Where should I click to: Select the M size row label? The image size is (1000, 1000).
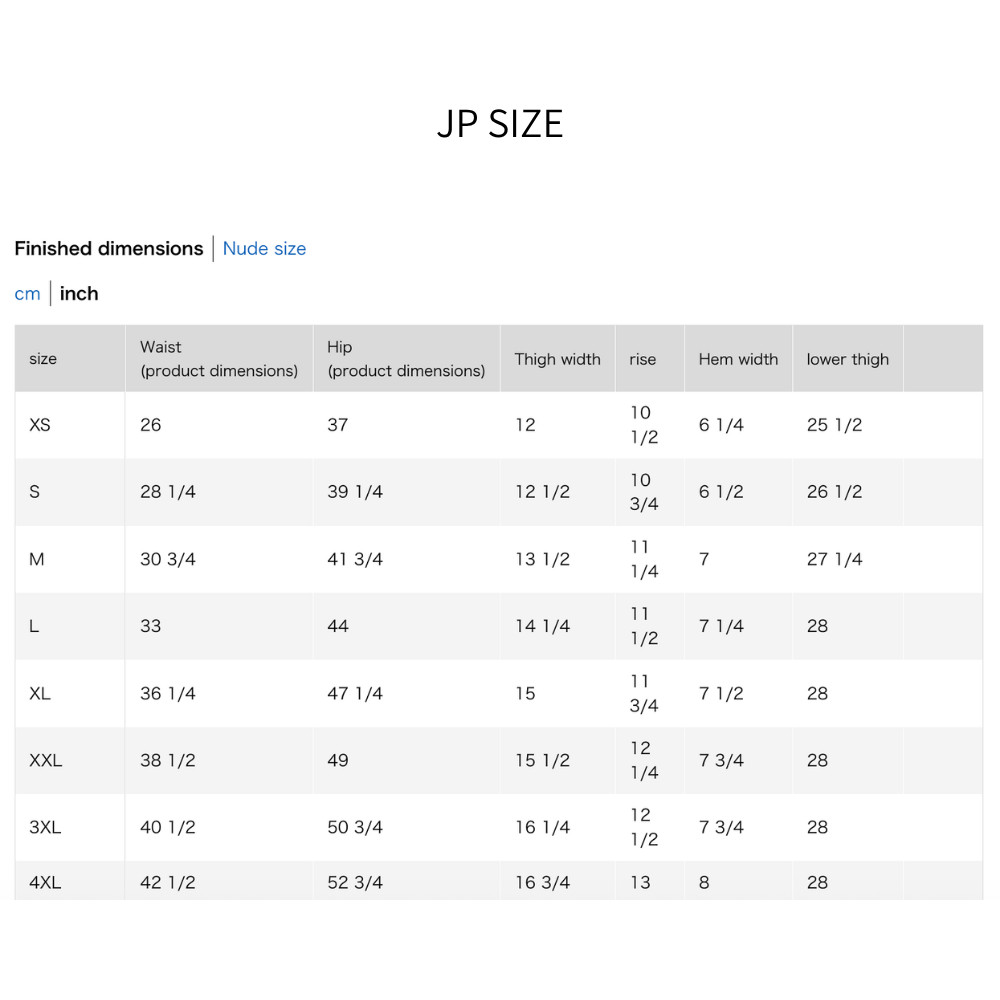(37, 560)
